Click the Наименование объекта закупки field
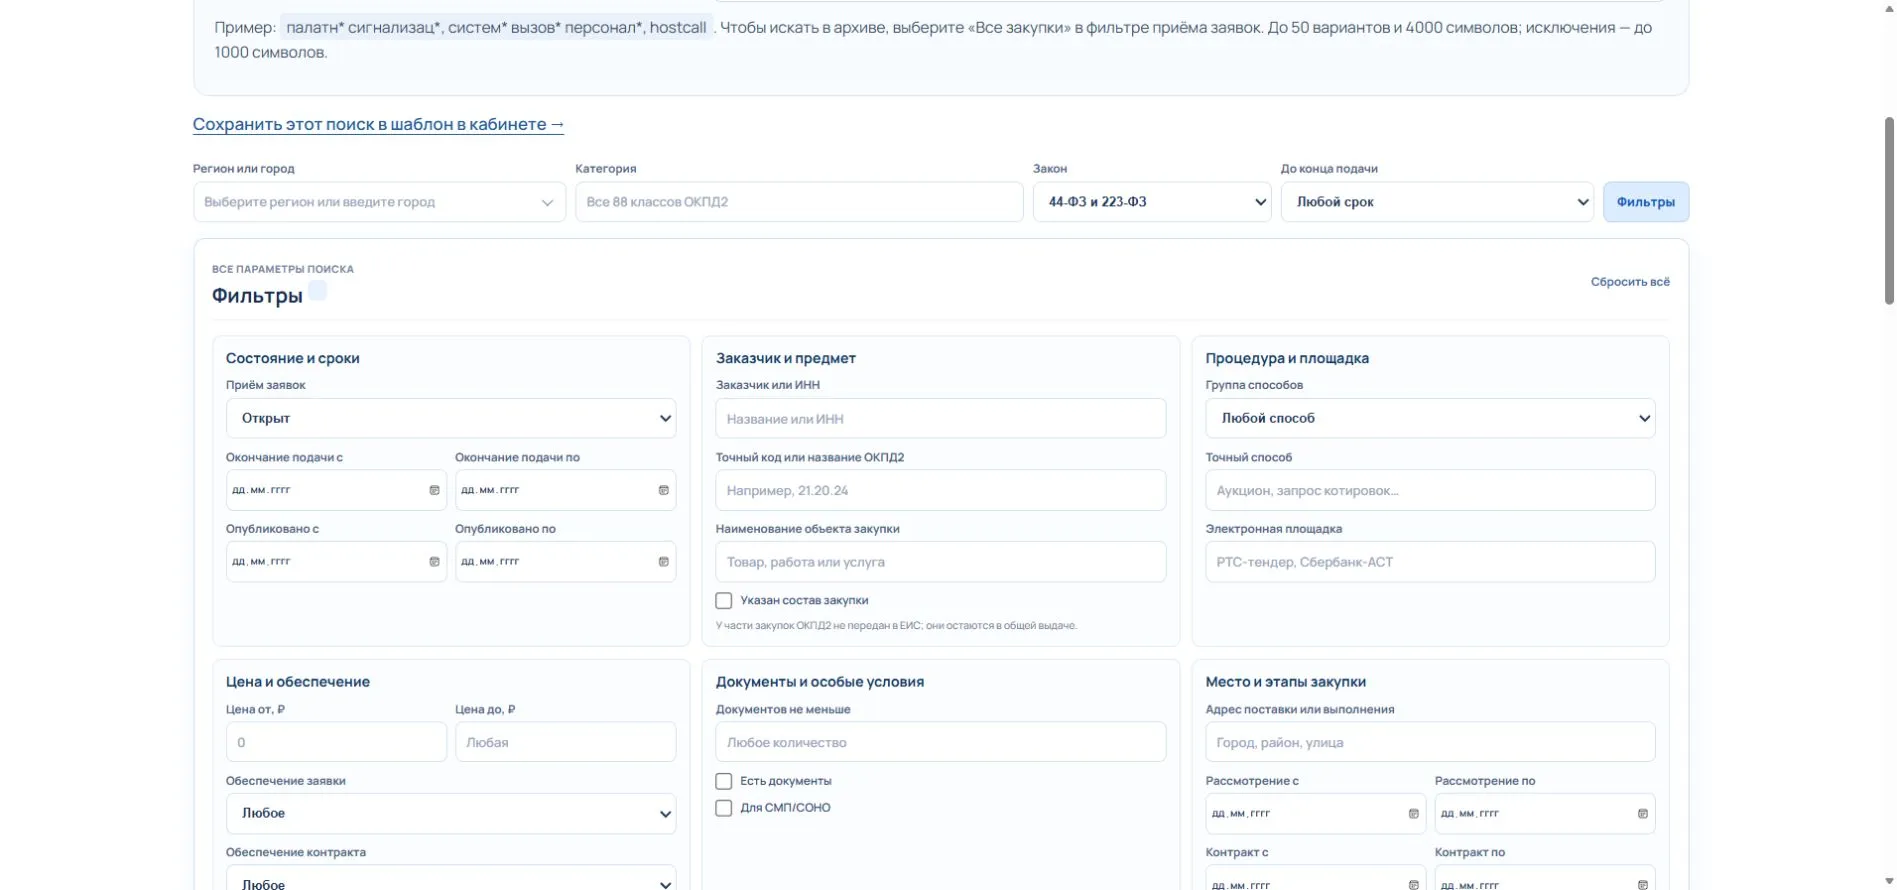The width and height of the screenshot is (1897, 890). [941, 562]
